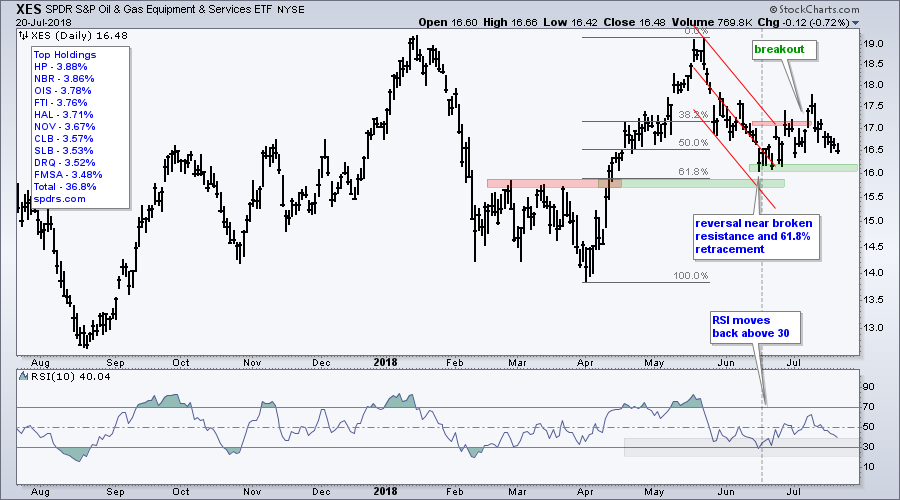The height and width of the screenshot is (500, 900).
Task: Click the 61.8% Fibonacci retracement label
Action: [693, 171]
